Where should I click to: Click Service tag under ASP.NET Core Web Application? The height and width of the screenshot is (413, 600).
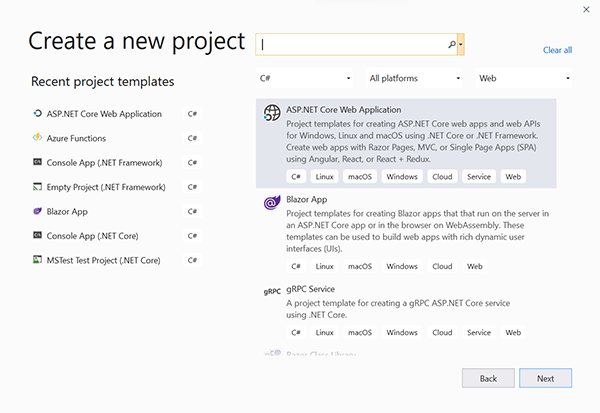click(479, 176)
